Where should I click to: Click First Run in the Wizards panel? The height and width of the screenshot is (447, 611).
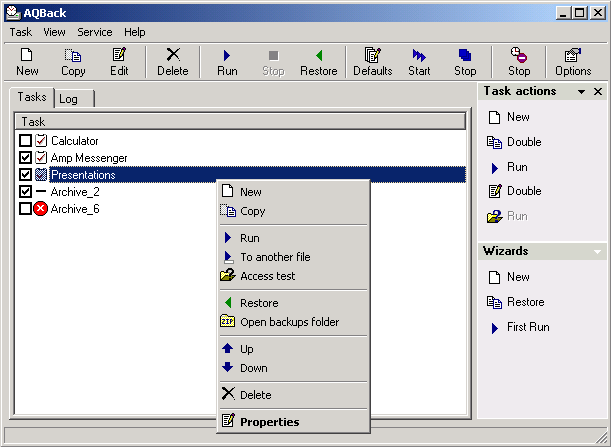[x=519, y=327]
